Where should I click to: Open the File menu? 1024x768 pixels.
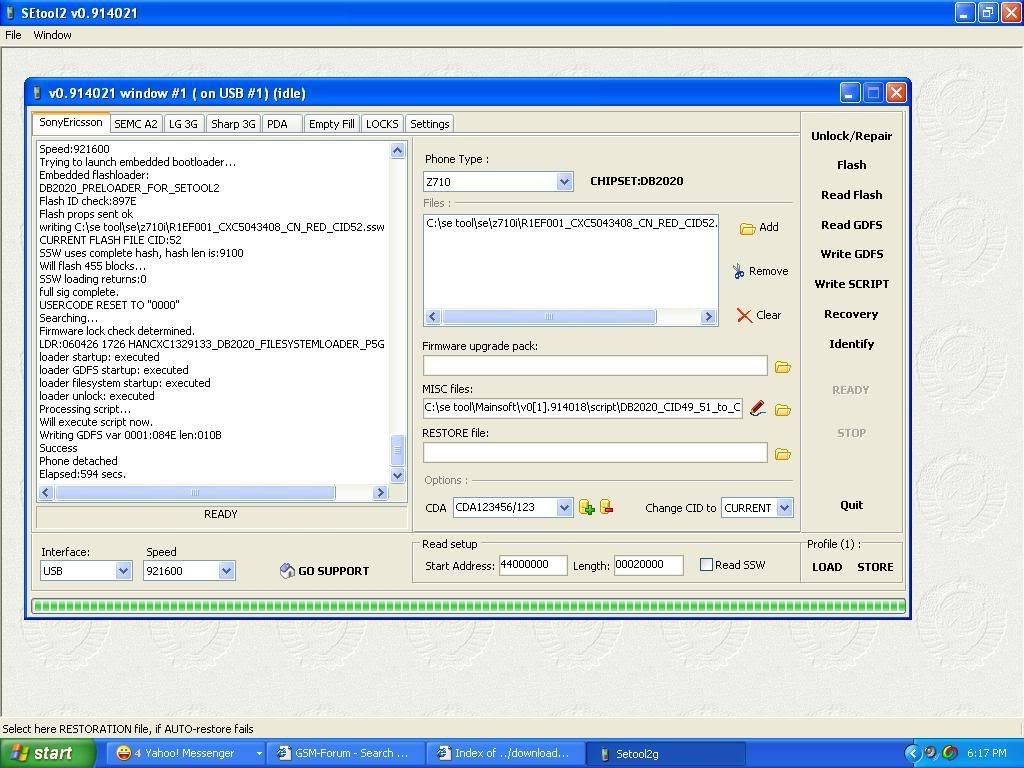pyautogui.click(x=13, y=35)
